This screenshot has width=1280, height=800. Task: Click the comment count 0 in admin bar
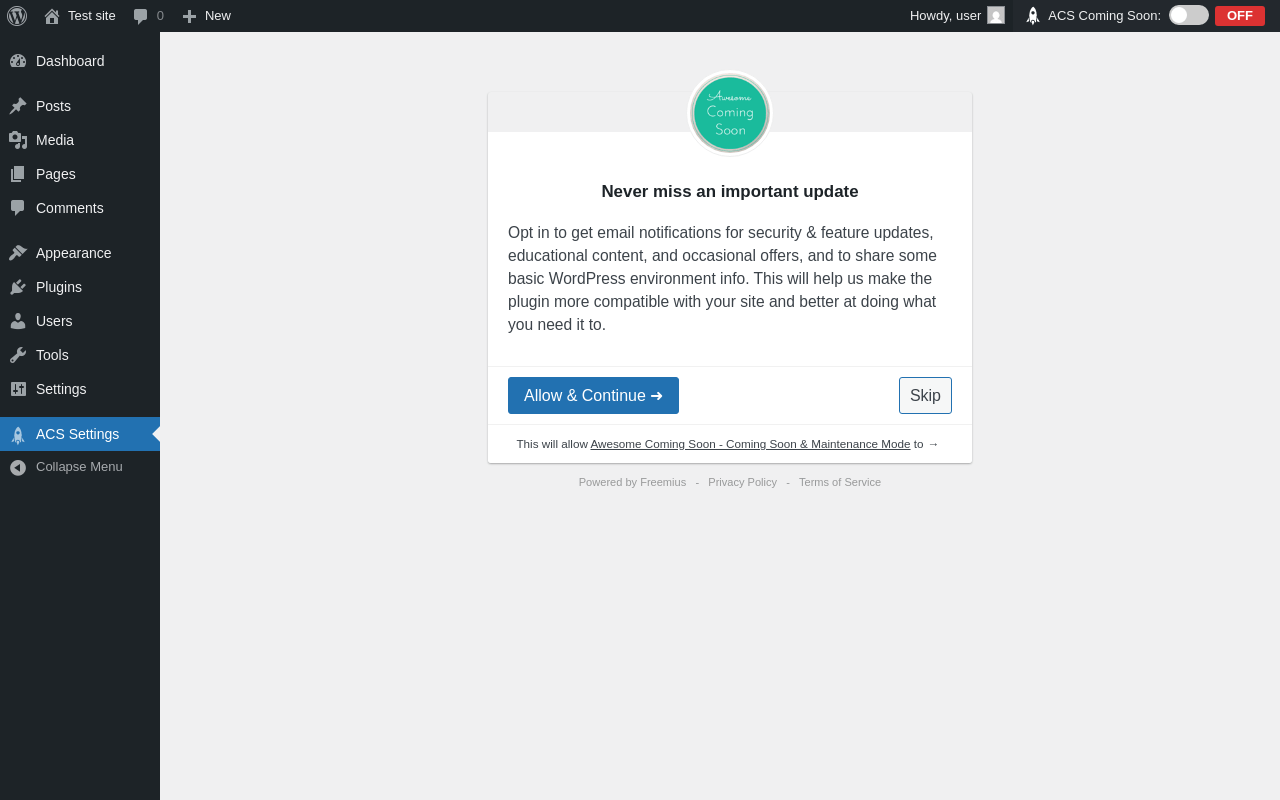[160, 16]
